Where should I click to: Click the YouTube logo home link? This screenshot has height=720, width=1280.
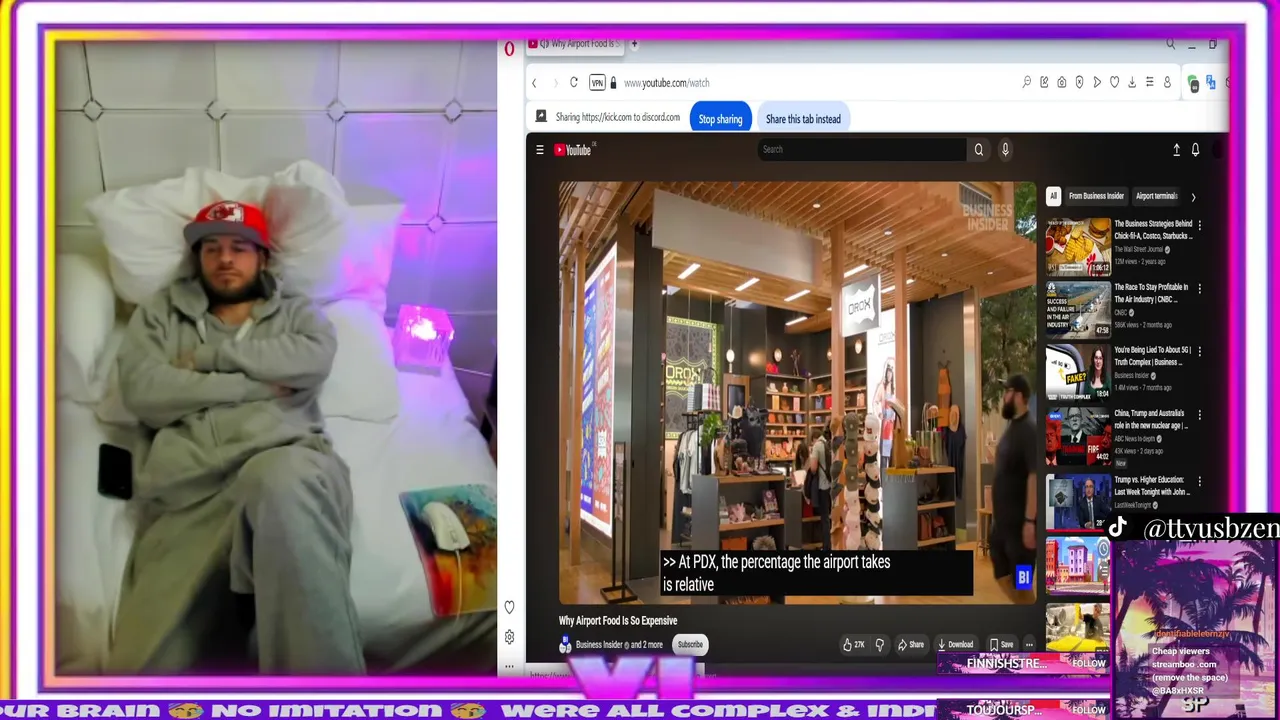[575, 150]
